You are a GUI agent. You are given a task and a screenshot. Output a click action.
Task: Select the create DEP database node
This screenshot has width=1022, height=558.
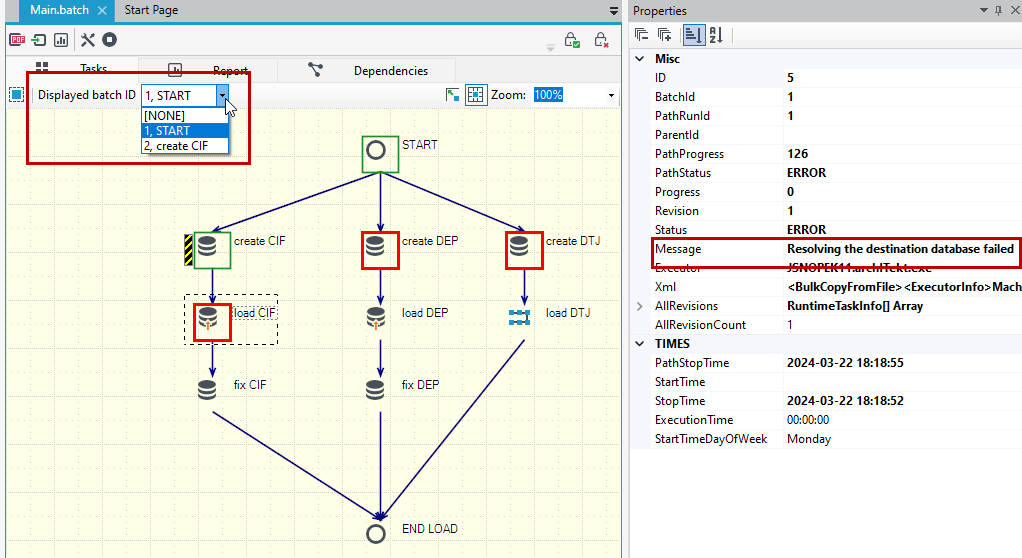click(x=375, y=246)
